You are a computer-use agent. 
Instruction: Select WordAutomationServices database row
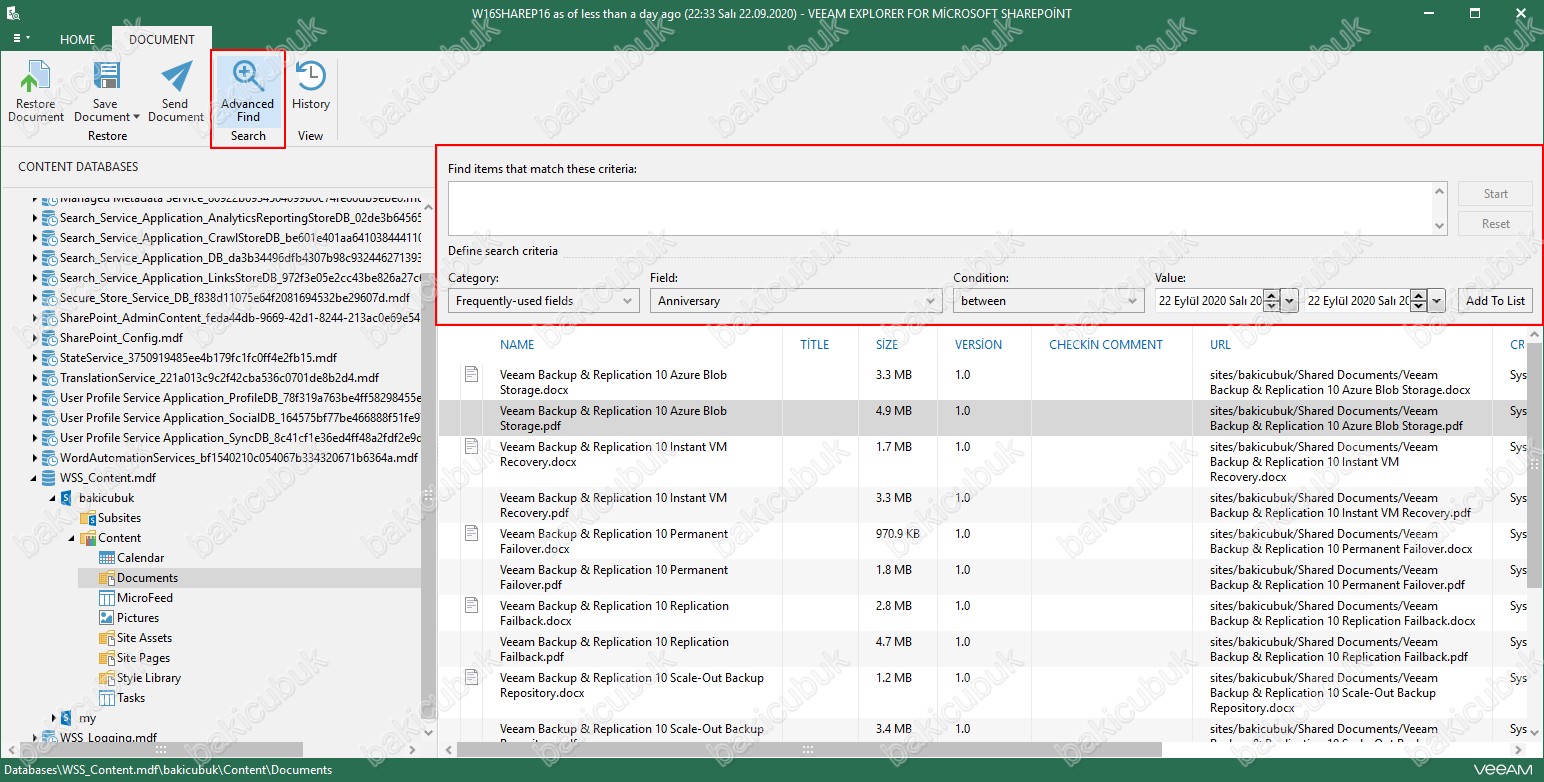(239, 458)
